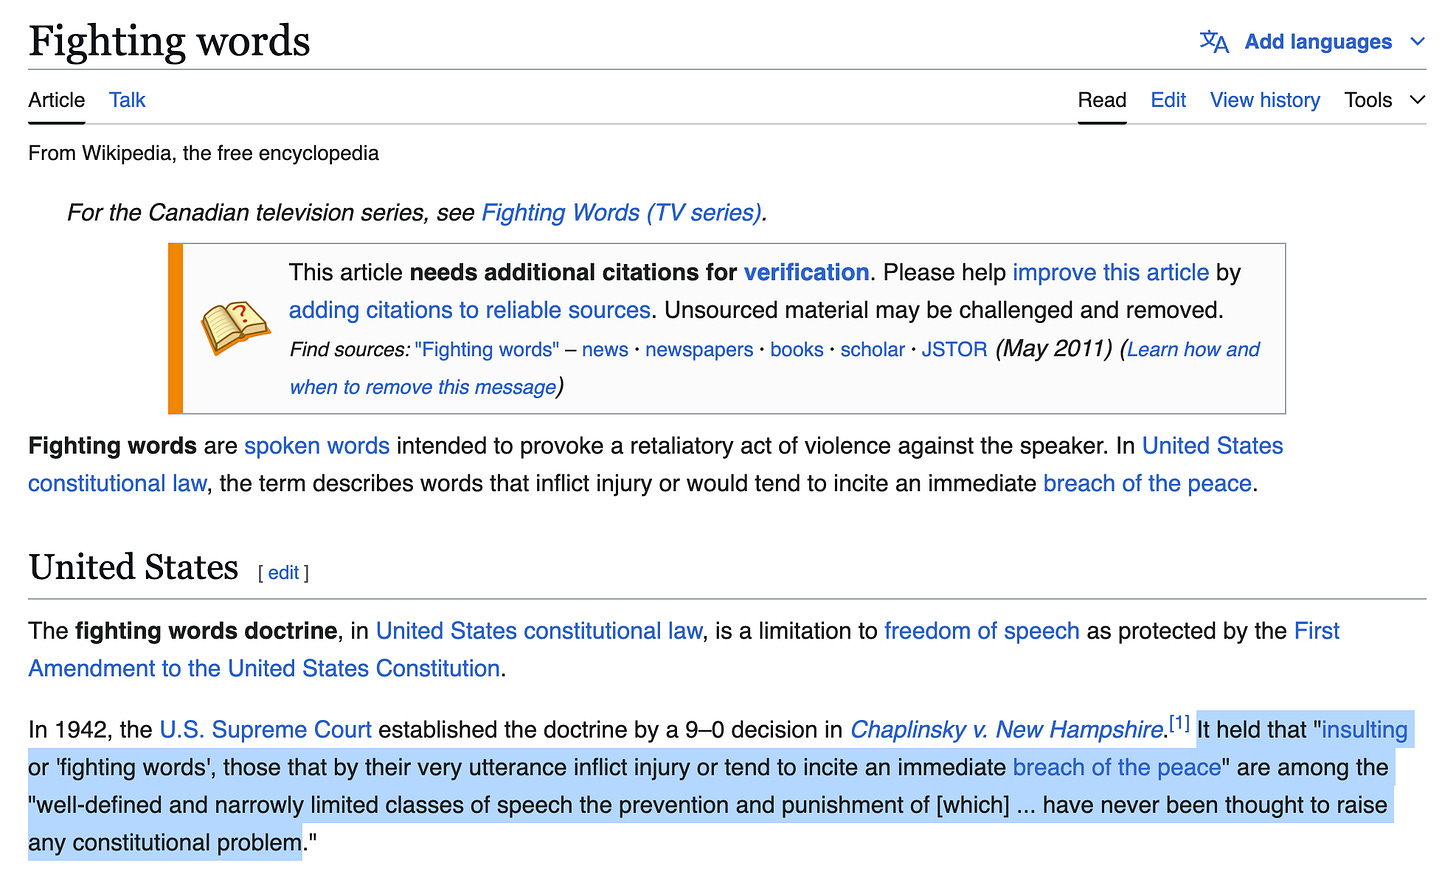The height and width of the screenshot is (891, 1456).
Task: Click the improve this article link
Action: coord(1111,272)
